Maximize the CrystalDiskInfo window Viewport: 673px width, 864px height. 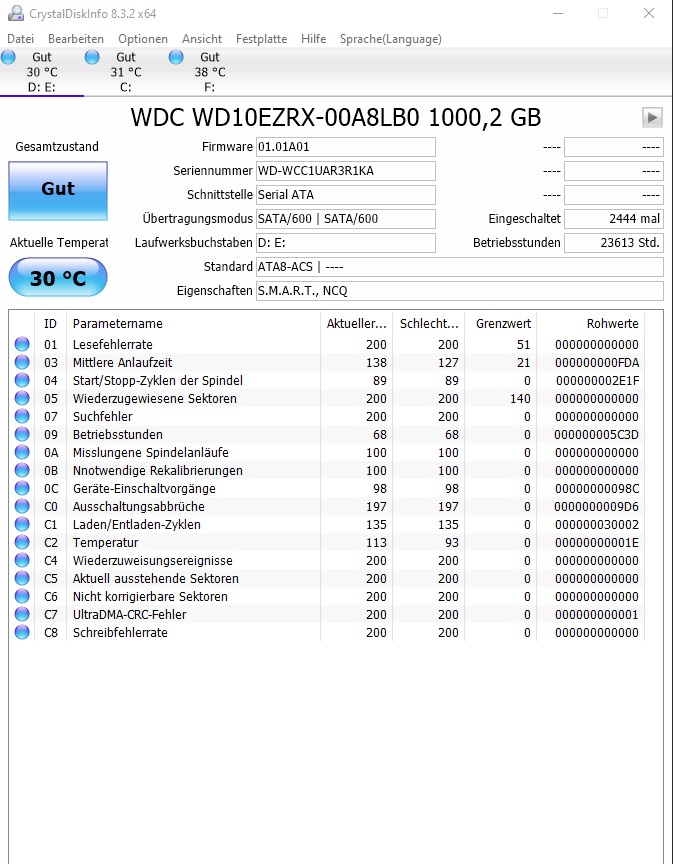(x=603, y=13)
